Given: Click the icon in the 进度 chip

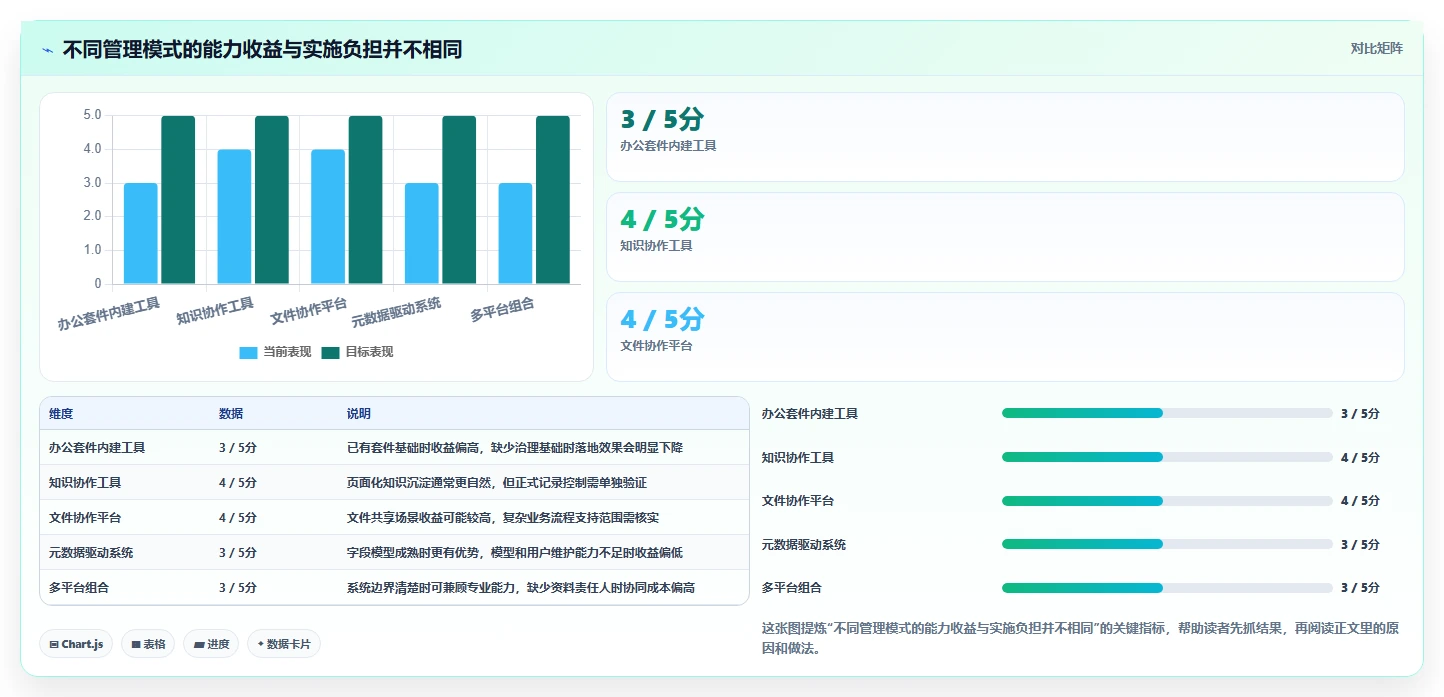Looking at the screenshot, I should tap(199, 645).
